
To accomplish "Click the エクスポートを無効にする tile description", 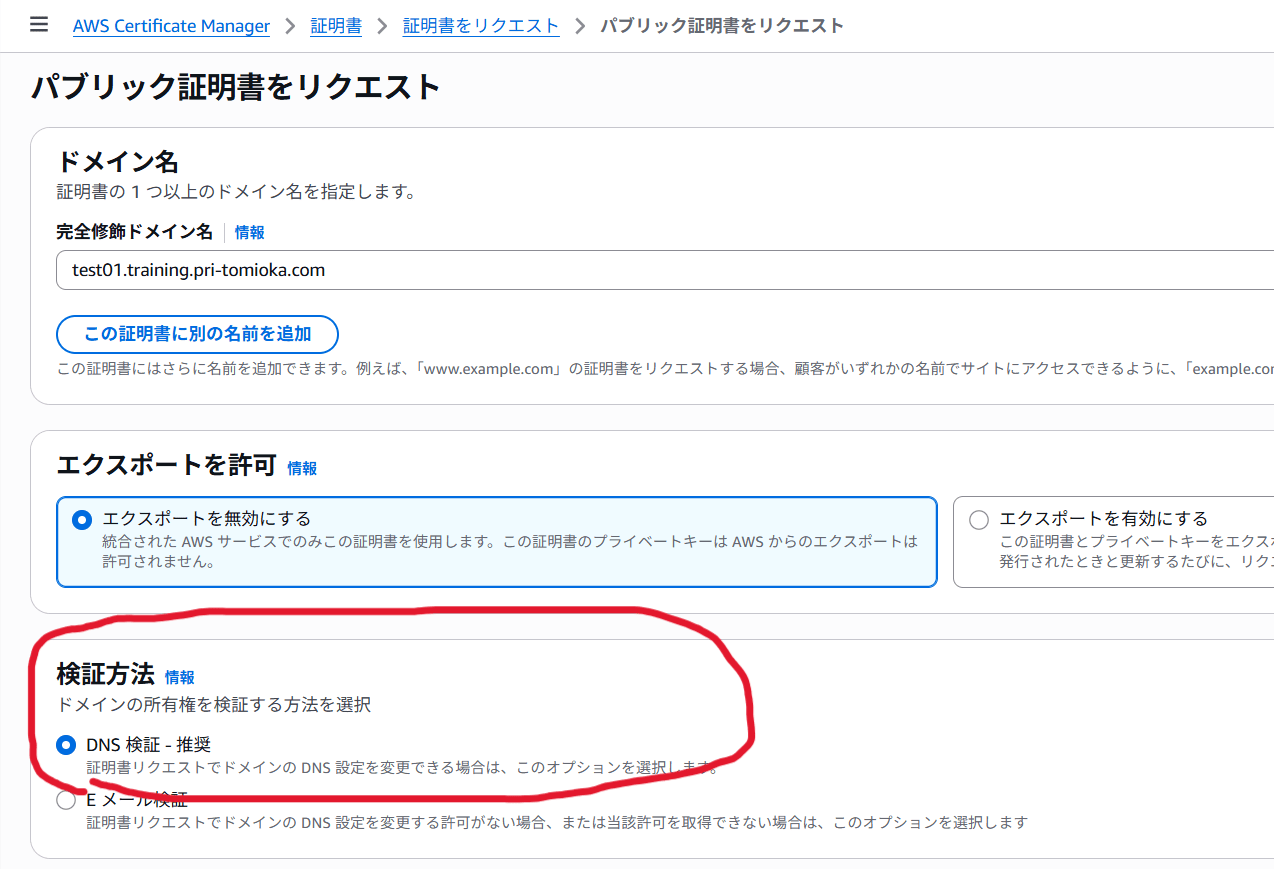I will point(509,551).
